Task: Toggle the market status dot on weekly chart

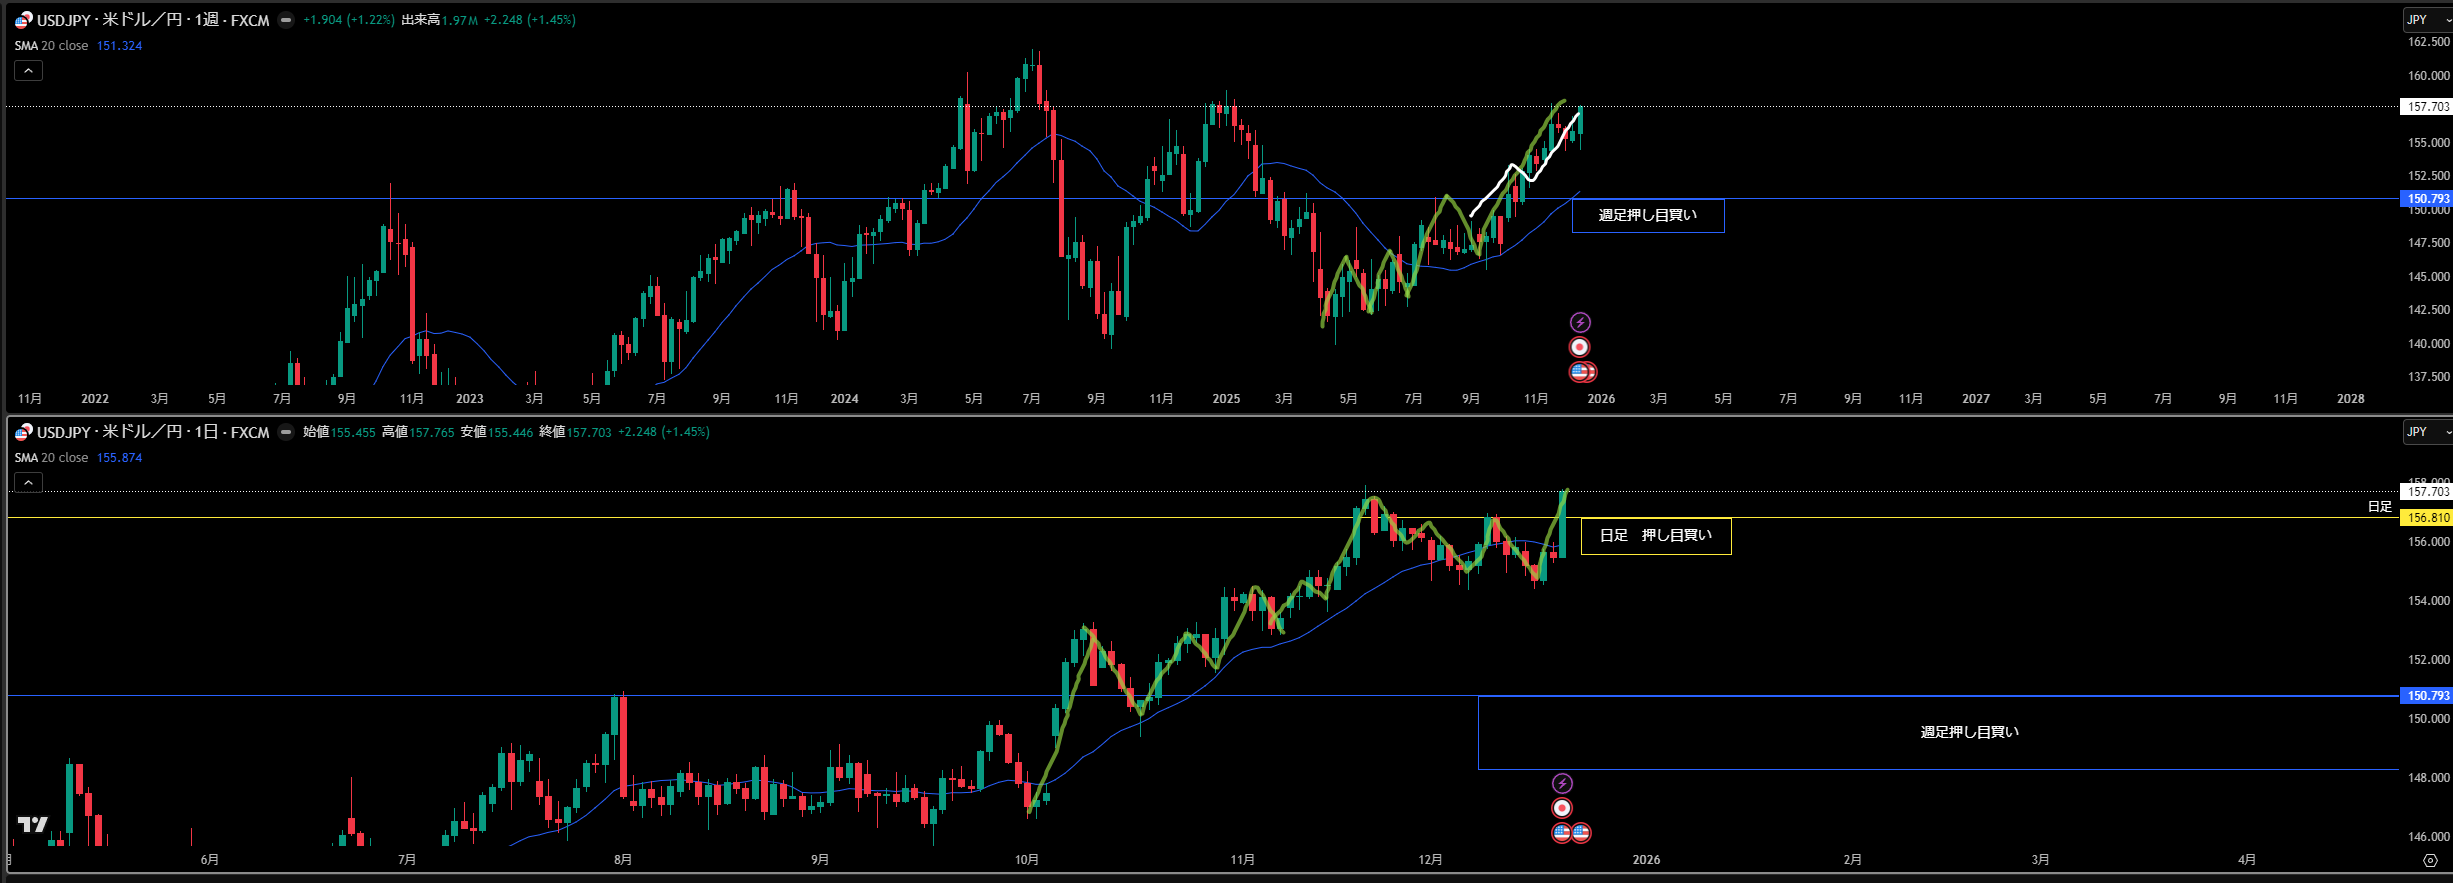Action: (286, 20)
